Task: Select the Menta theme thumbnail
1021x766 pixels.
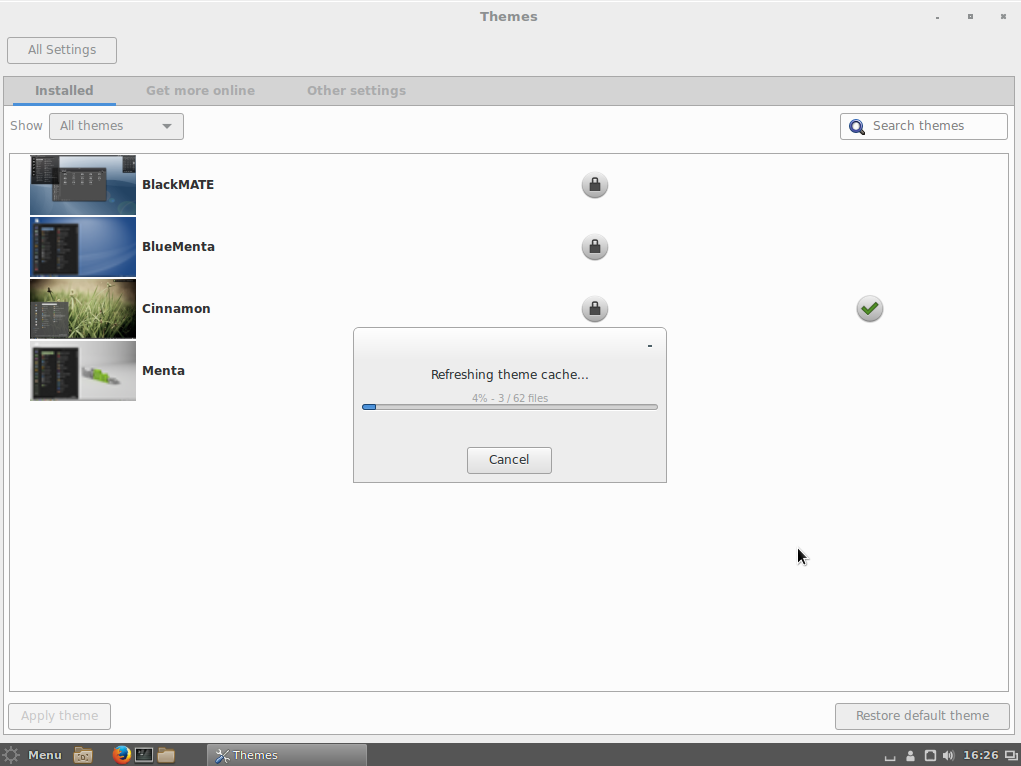Action: pyautogui.click(x=83, y=371)
